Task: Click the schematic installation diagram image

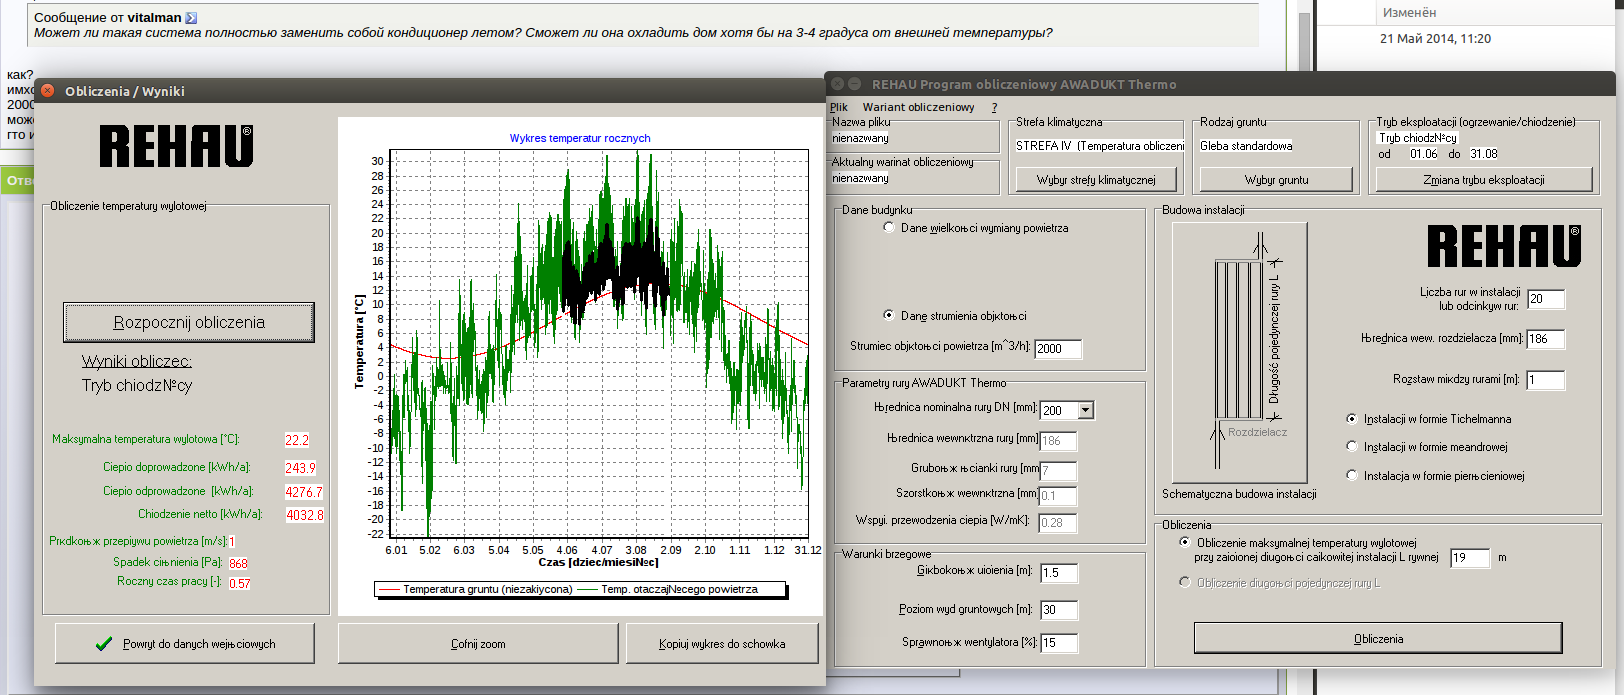Action: pyautogui.click(x=1239, y=352)
